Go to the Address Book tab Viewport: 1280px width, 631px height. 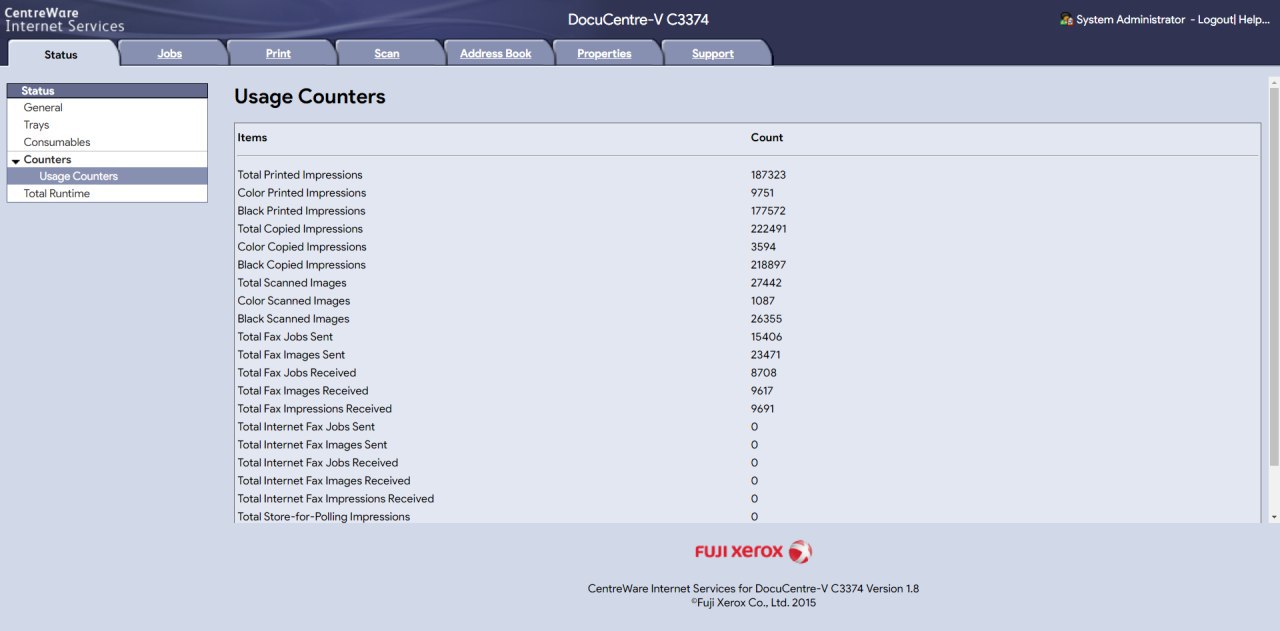pos(495,54)
